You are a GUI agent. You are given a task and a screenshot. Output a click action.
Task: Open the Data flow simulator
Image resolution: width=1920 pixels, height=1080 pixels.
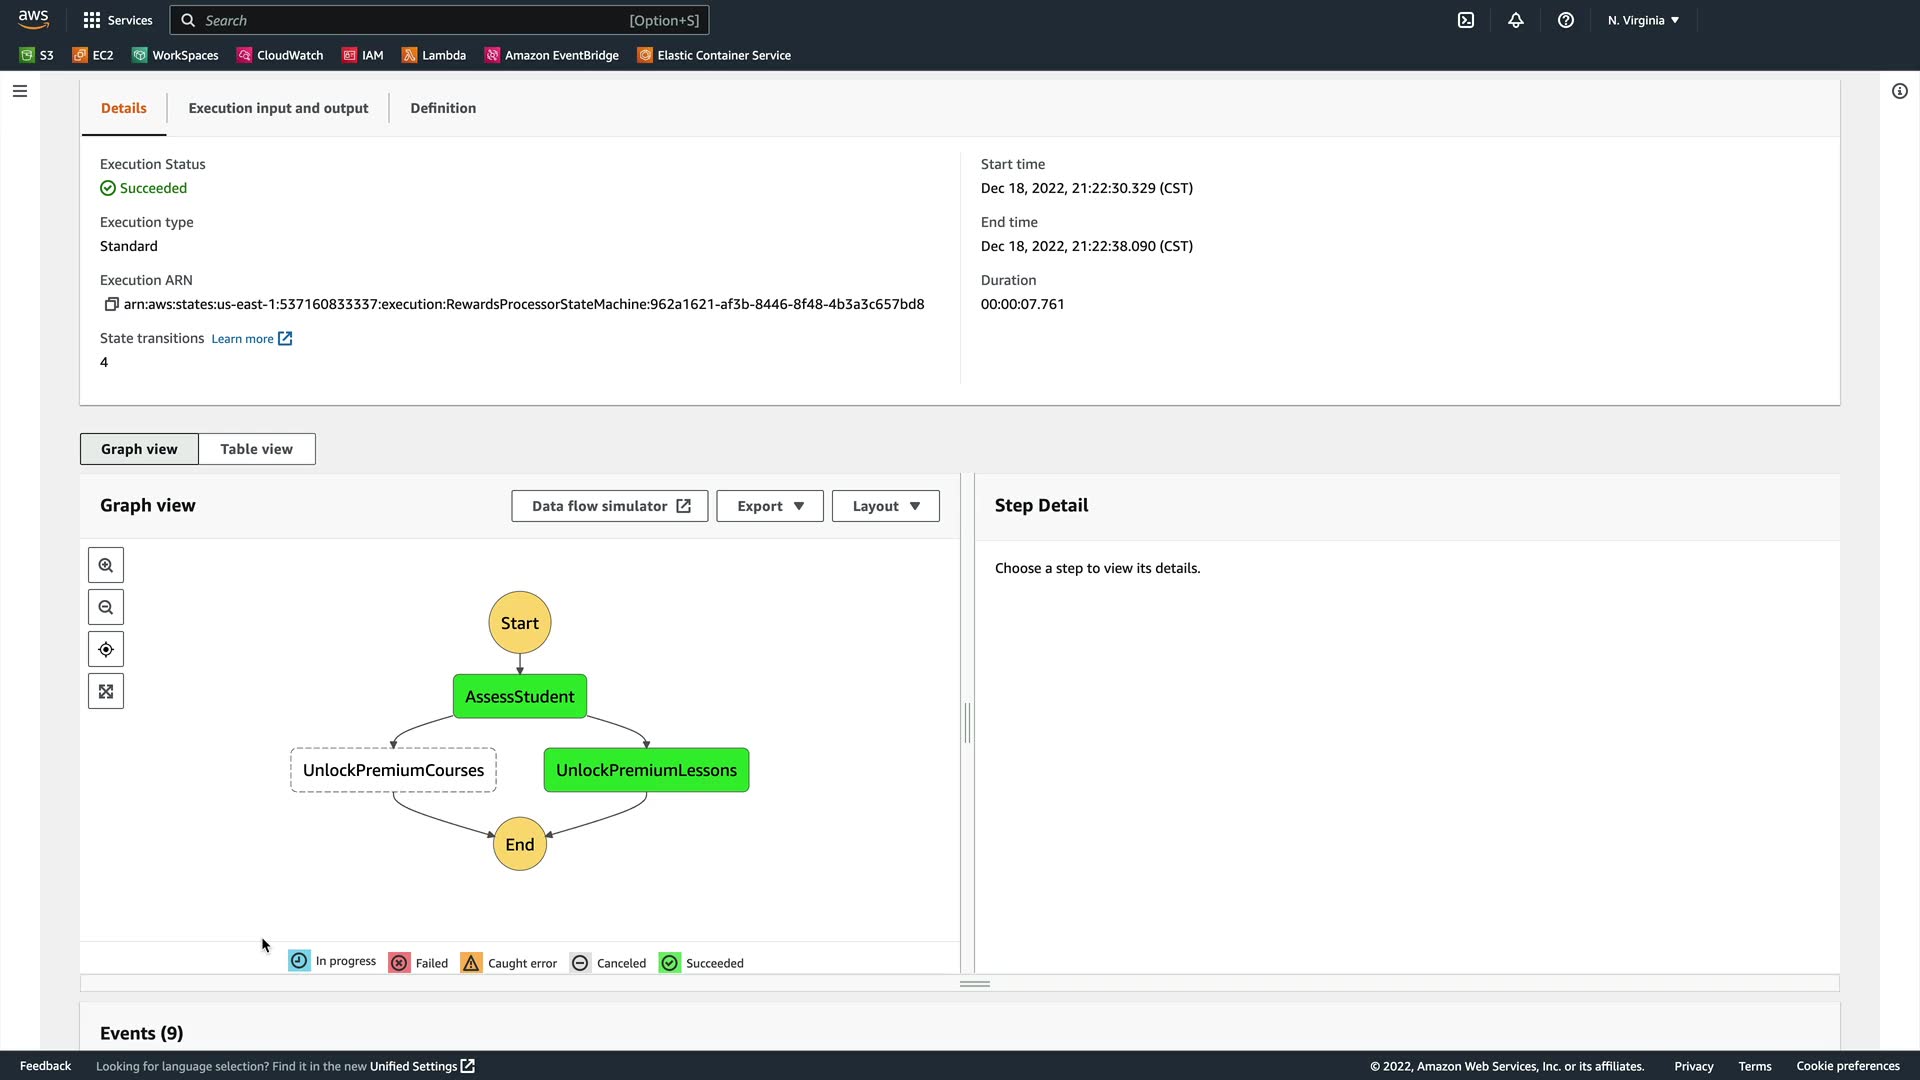pyautogui.click(x=610, y=506)
